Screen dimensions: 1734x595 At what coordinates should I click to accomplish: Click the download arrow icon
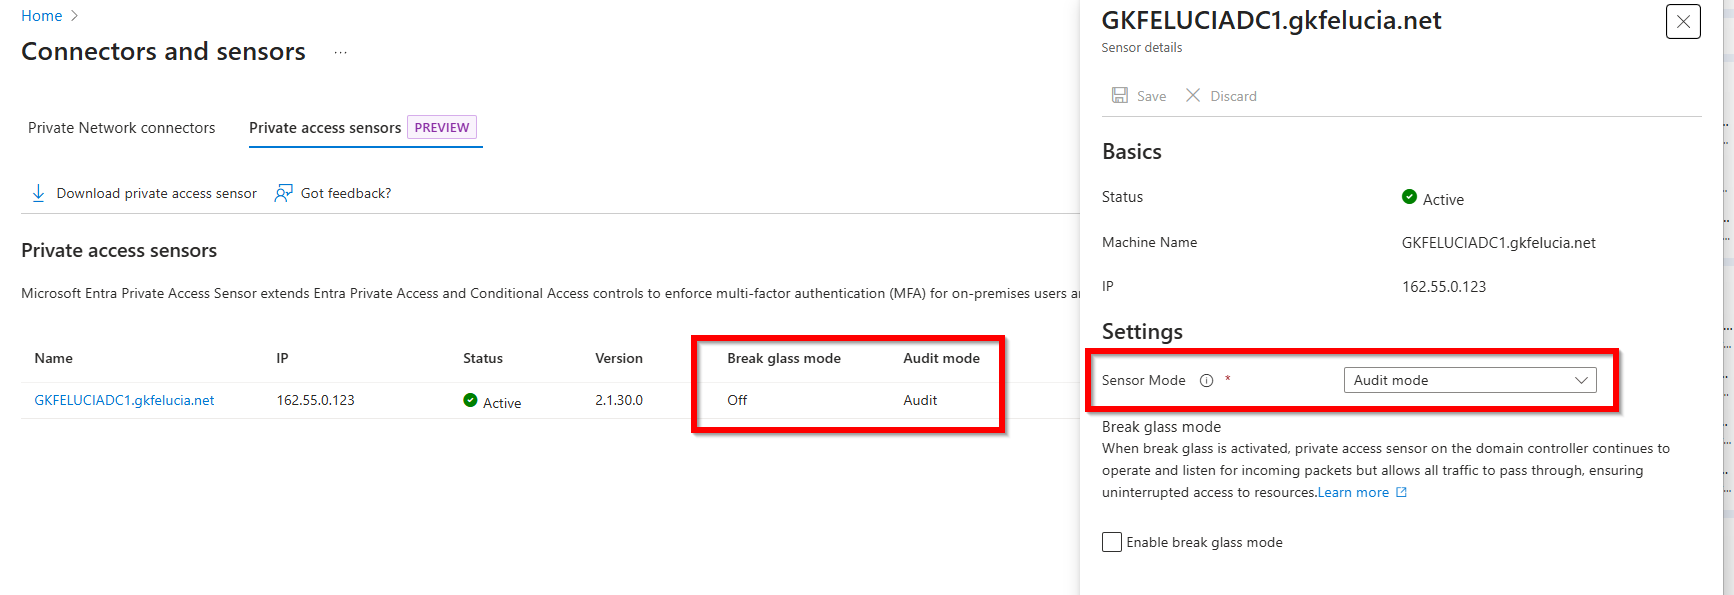click(38, 193)
